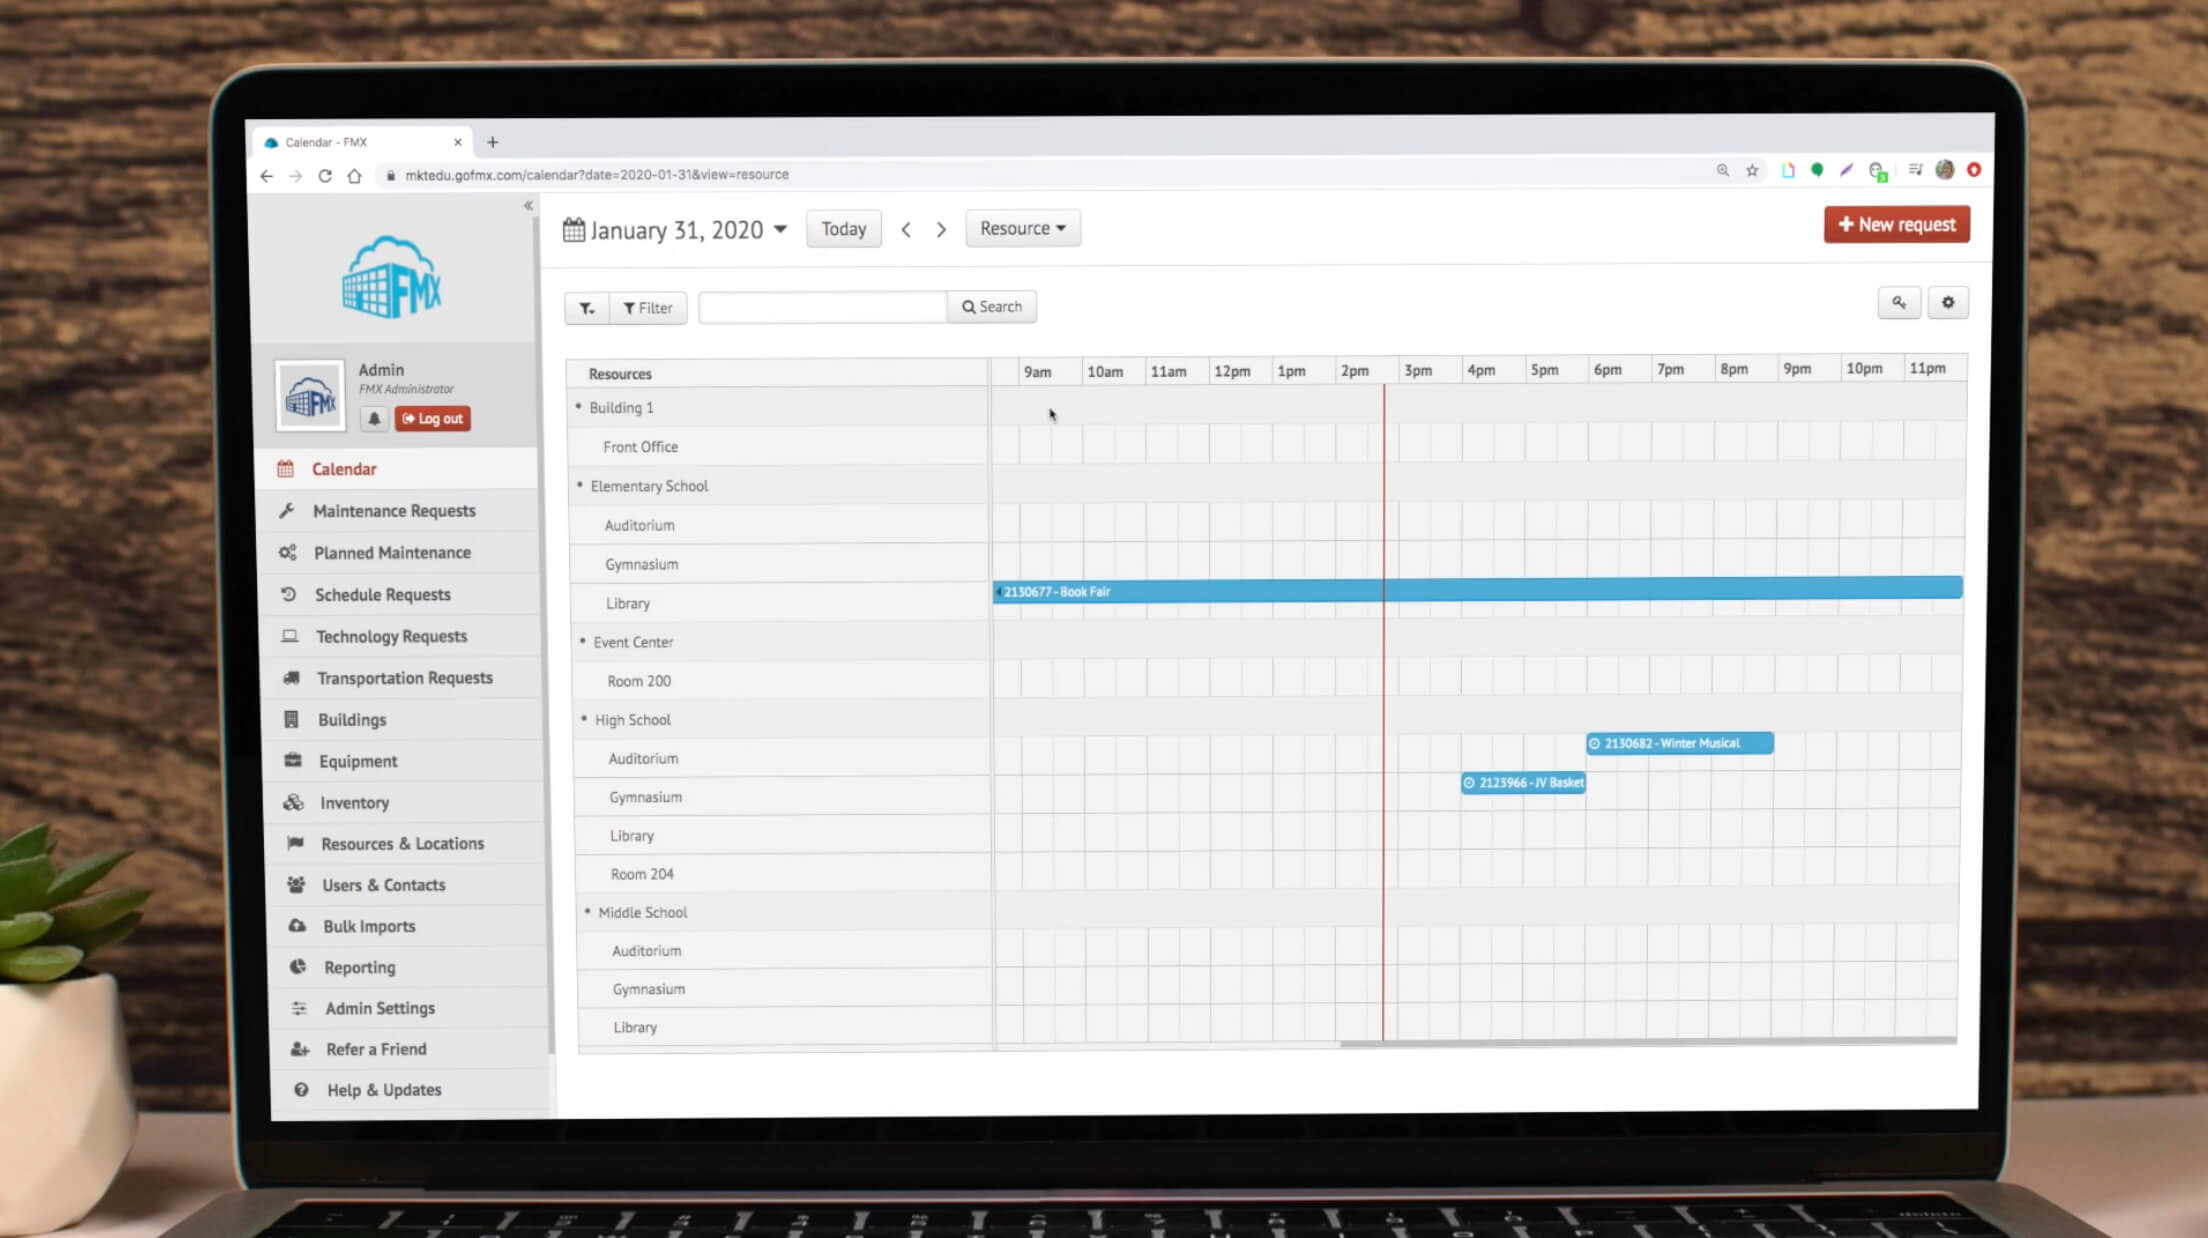This screenshot has height=1238, width=2208.
Task: Open Maintenance Requests from the sidebar
Action: click(394, 510)
